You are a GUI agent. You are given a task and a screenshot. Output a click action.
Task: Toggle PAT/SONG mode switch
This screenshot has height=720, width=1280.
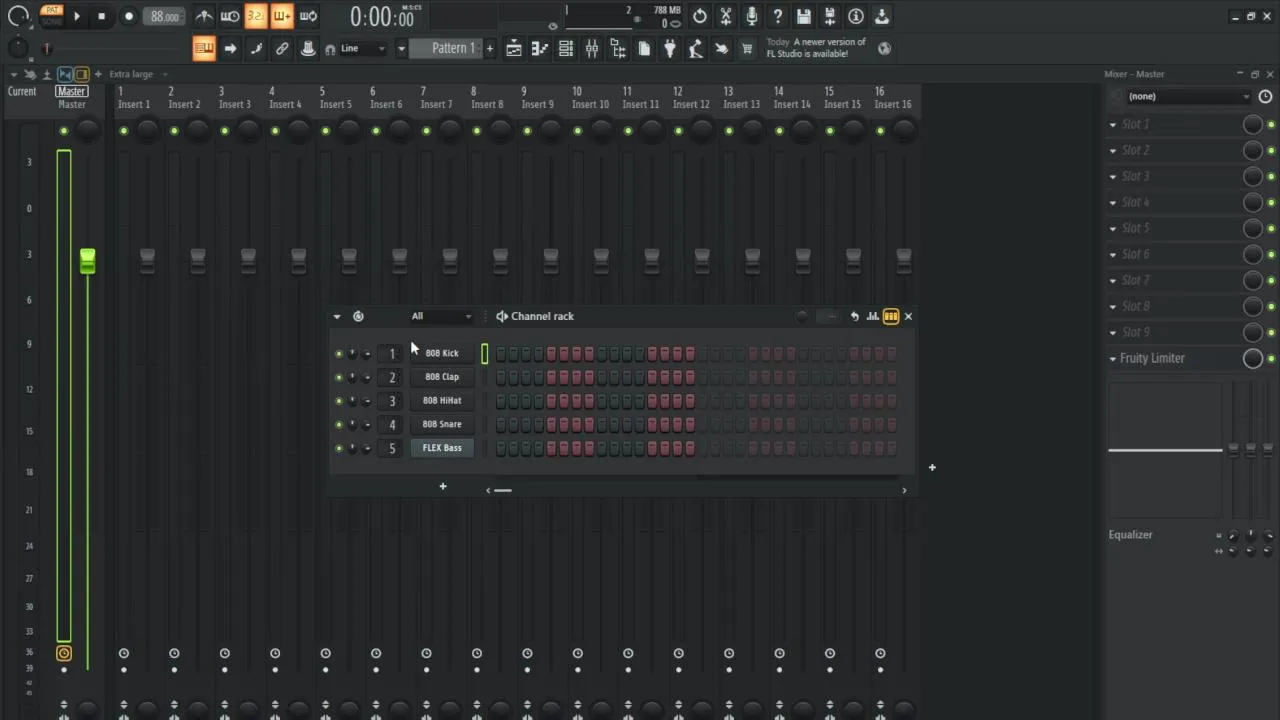point(51,16)
